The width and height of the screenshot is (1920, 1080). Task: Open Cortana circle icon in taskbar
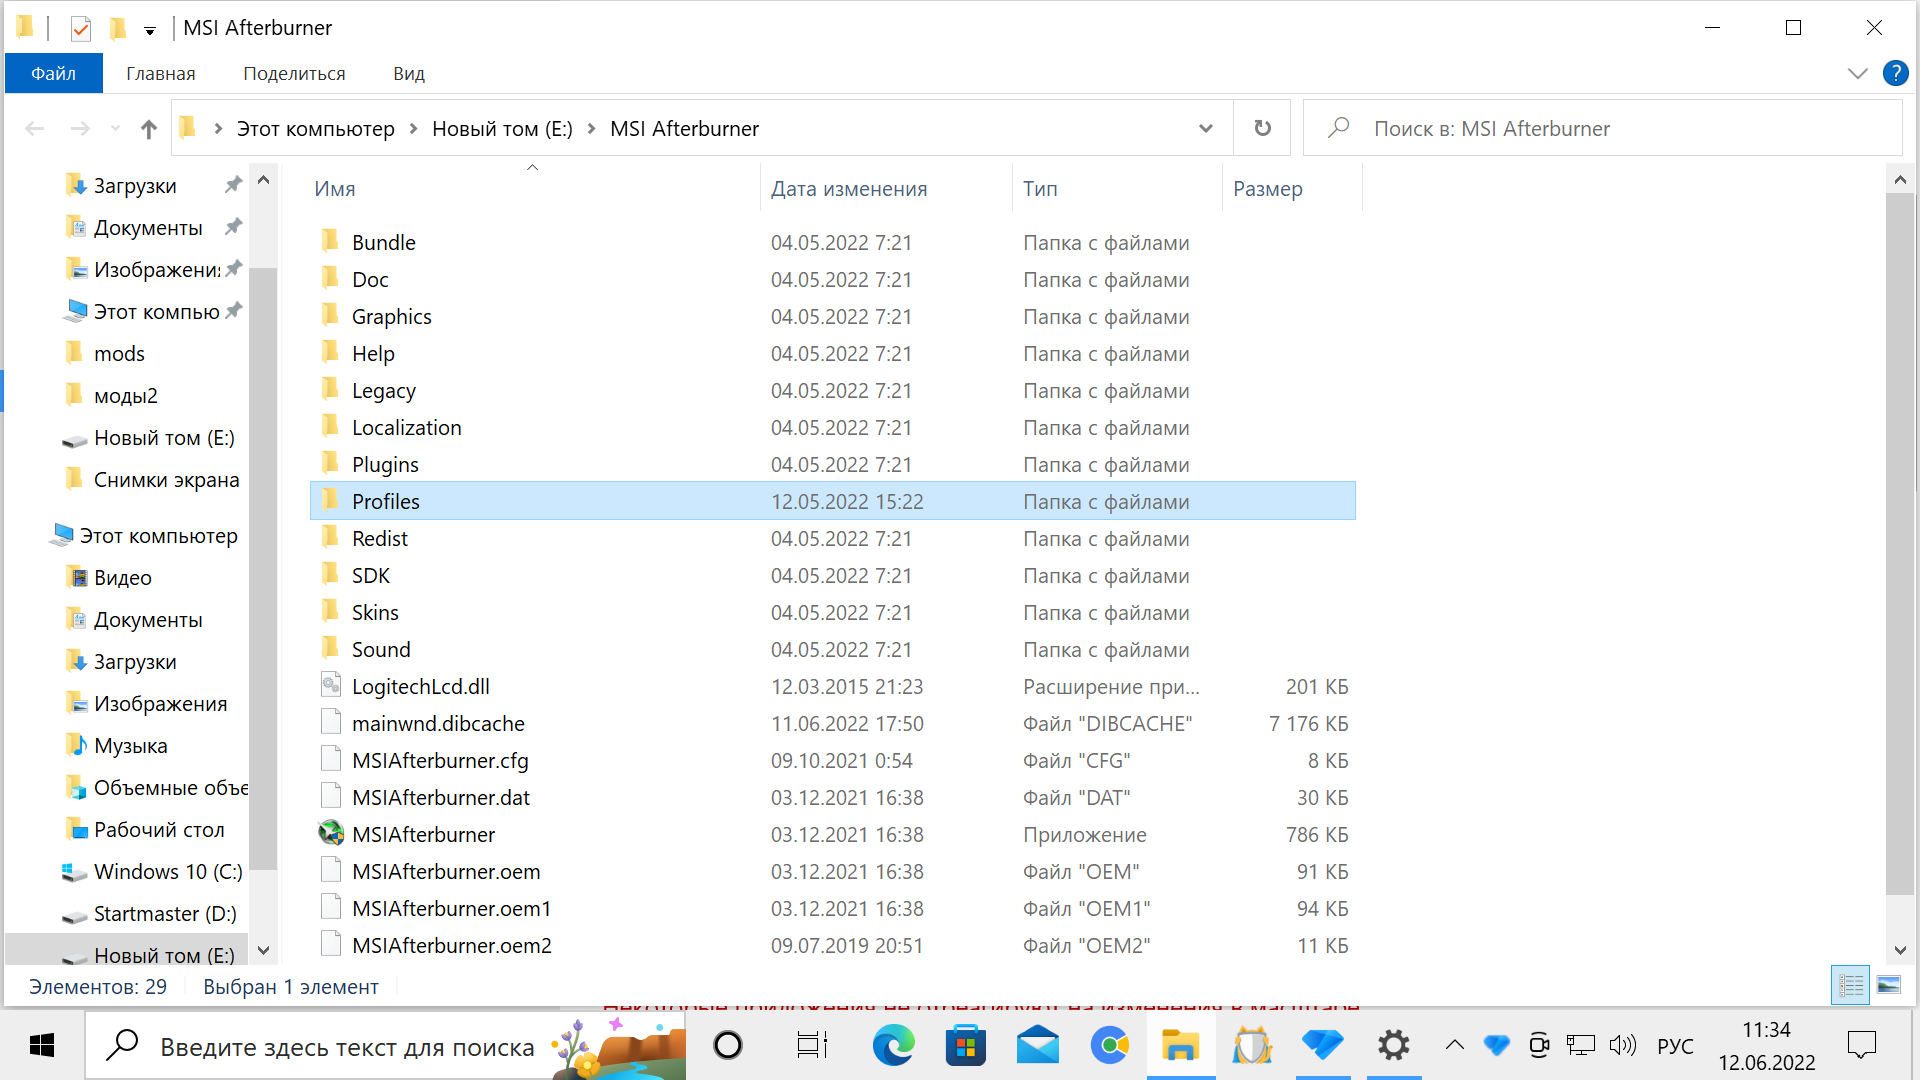pyautogui.click(x=728, y=1046)
